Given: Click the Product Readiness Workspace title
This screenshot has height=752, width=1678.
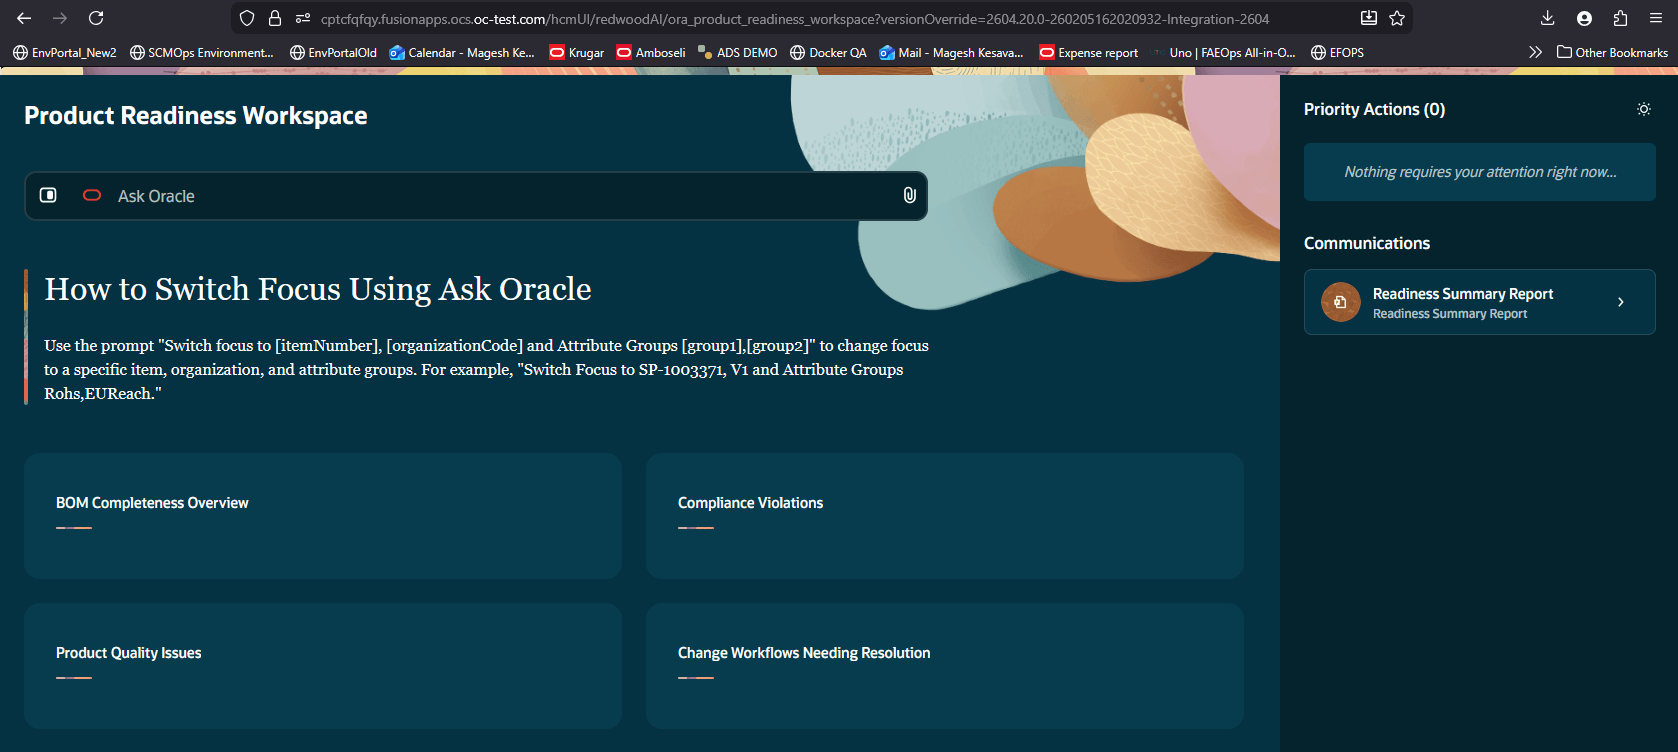Looking at the screenshot, I should point(196,116).
